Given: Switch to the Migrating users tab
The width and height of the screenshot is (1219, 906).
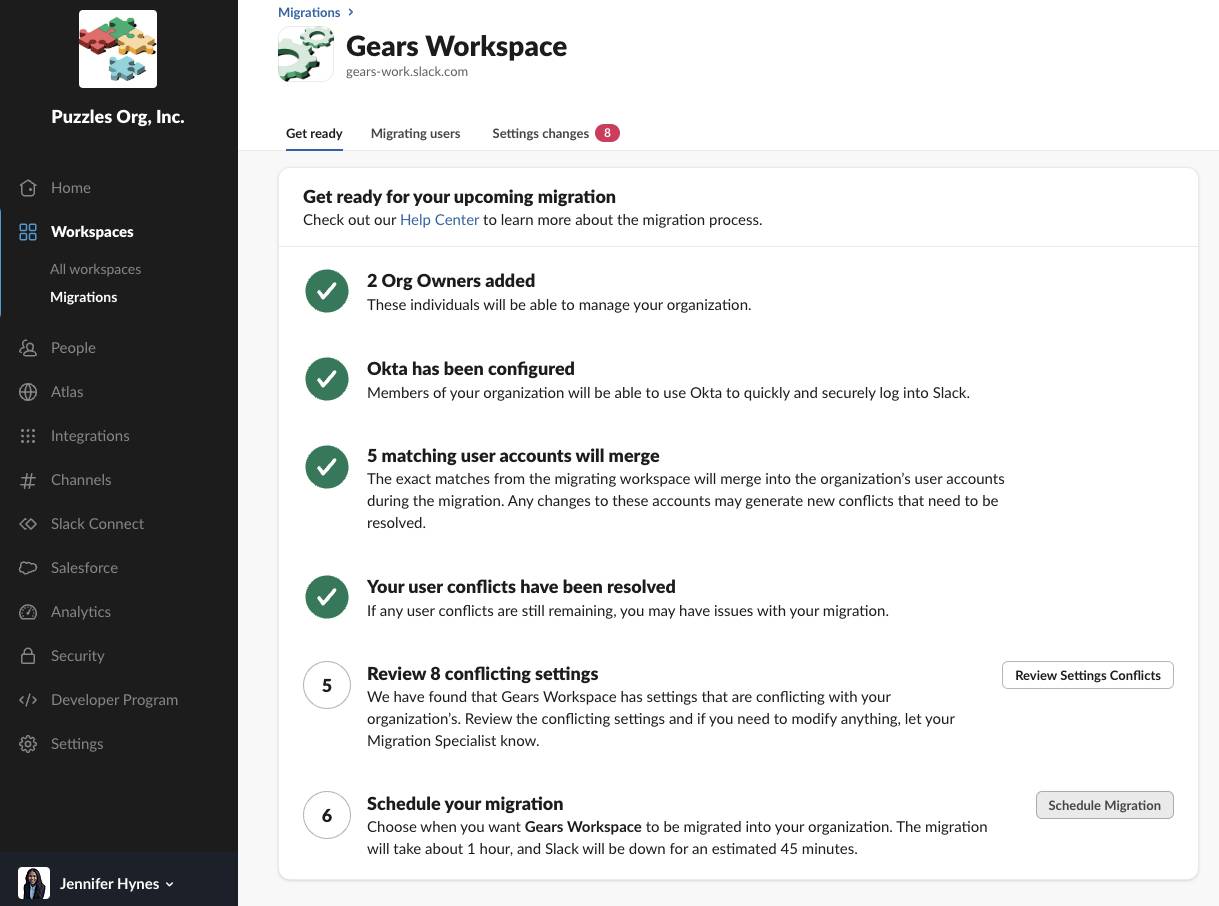Looking at the screenshot, I should click(x=415, y=133).
